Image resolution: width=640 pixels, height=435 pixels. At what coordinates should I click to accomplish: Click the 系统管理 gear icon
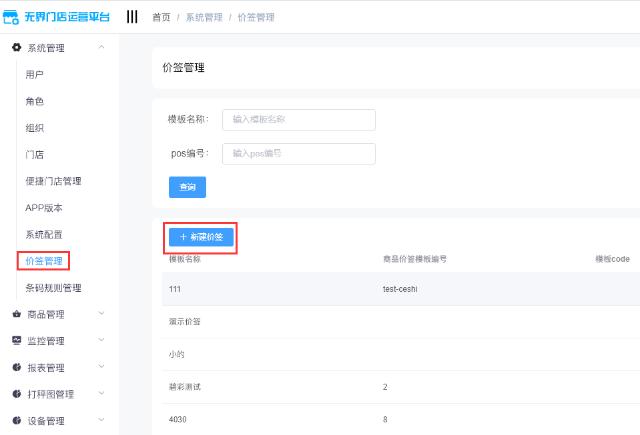pyautogui.click(x=16, y=47)
